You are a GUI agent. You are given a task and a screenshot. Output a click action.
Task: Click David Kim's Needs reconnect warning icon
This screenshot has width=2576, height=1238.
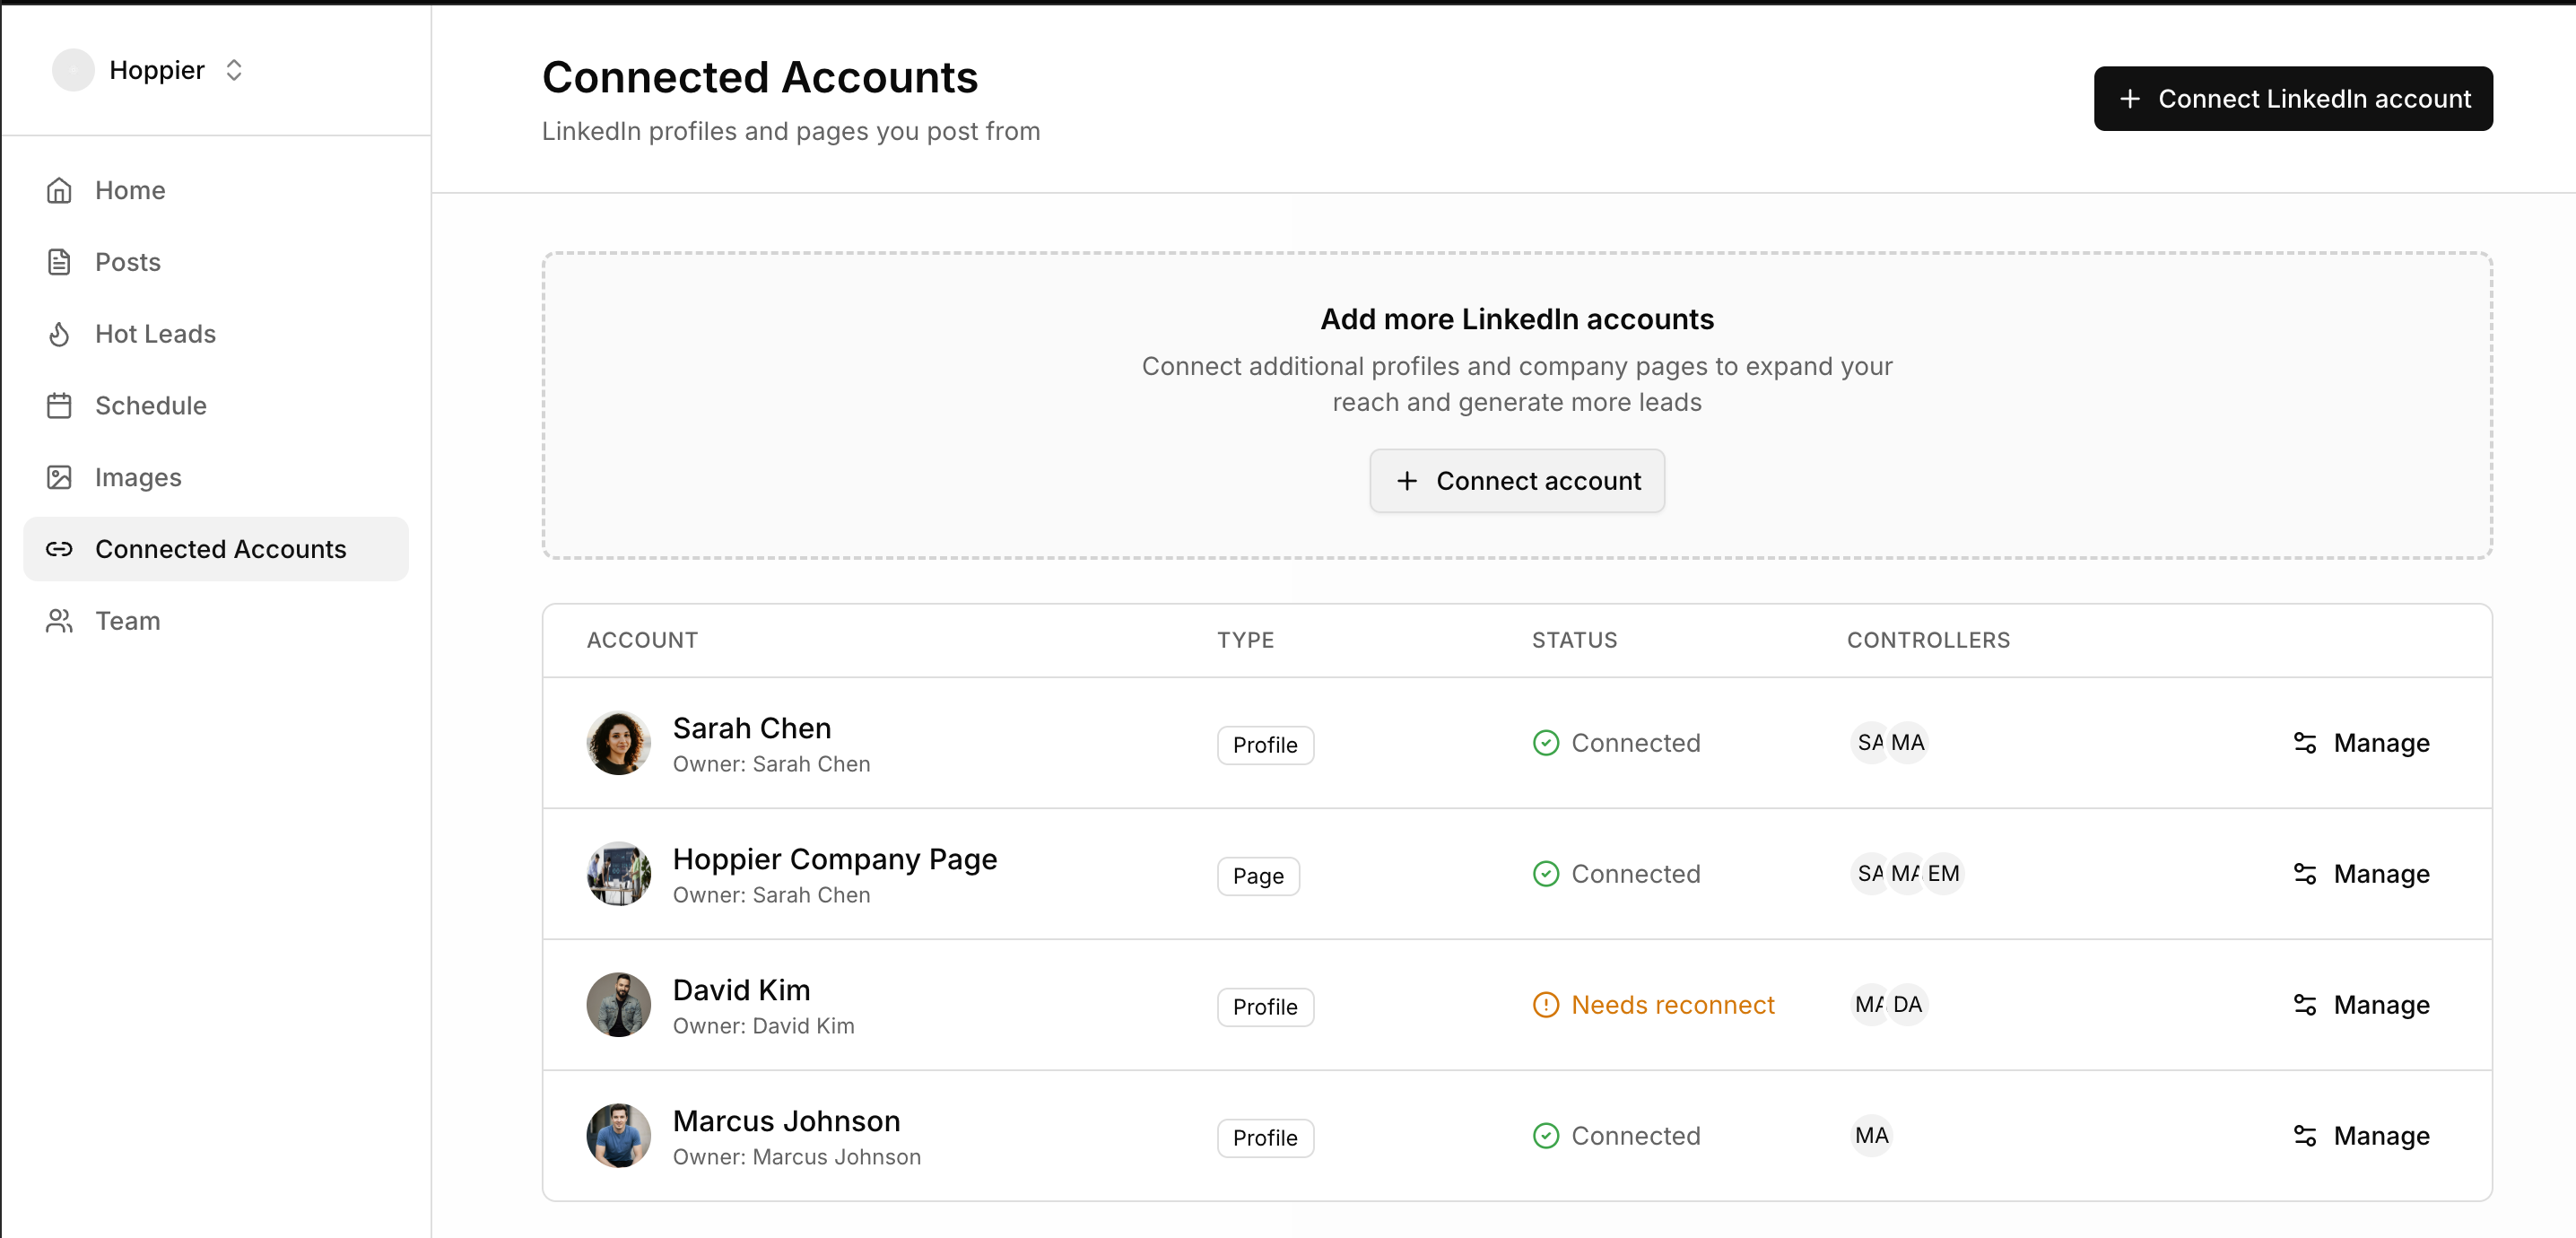coord(1545,1005)
